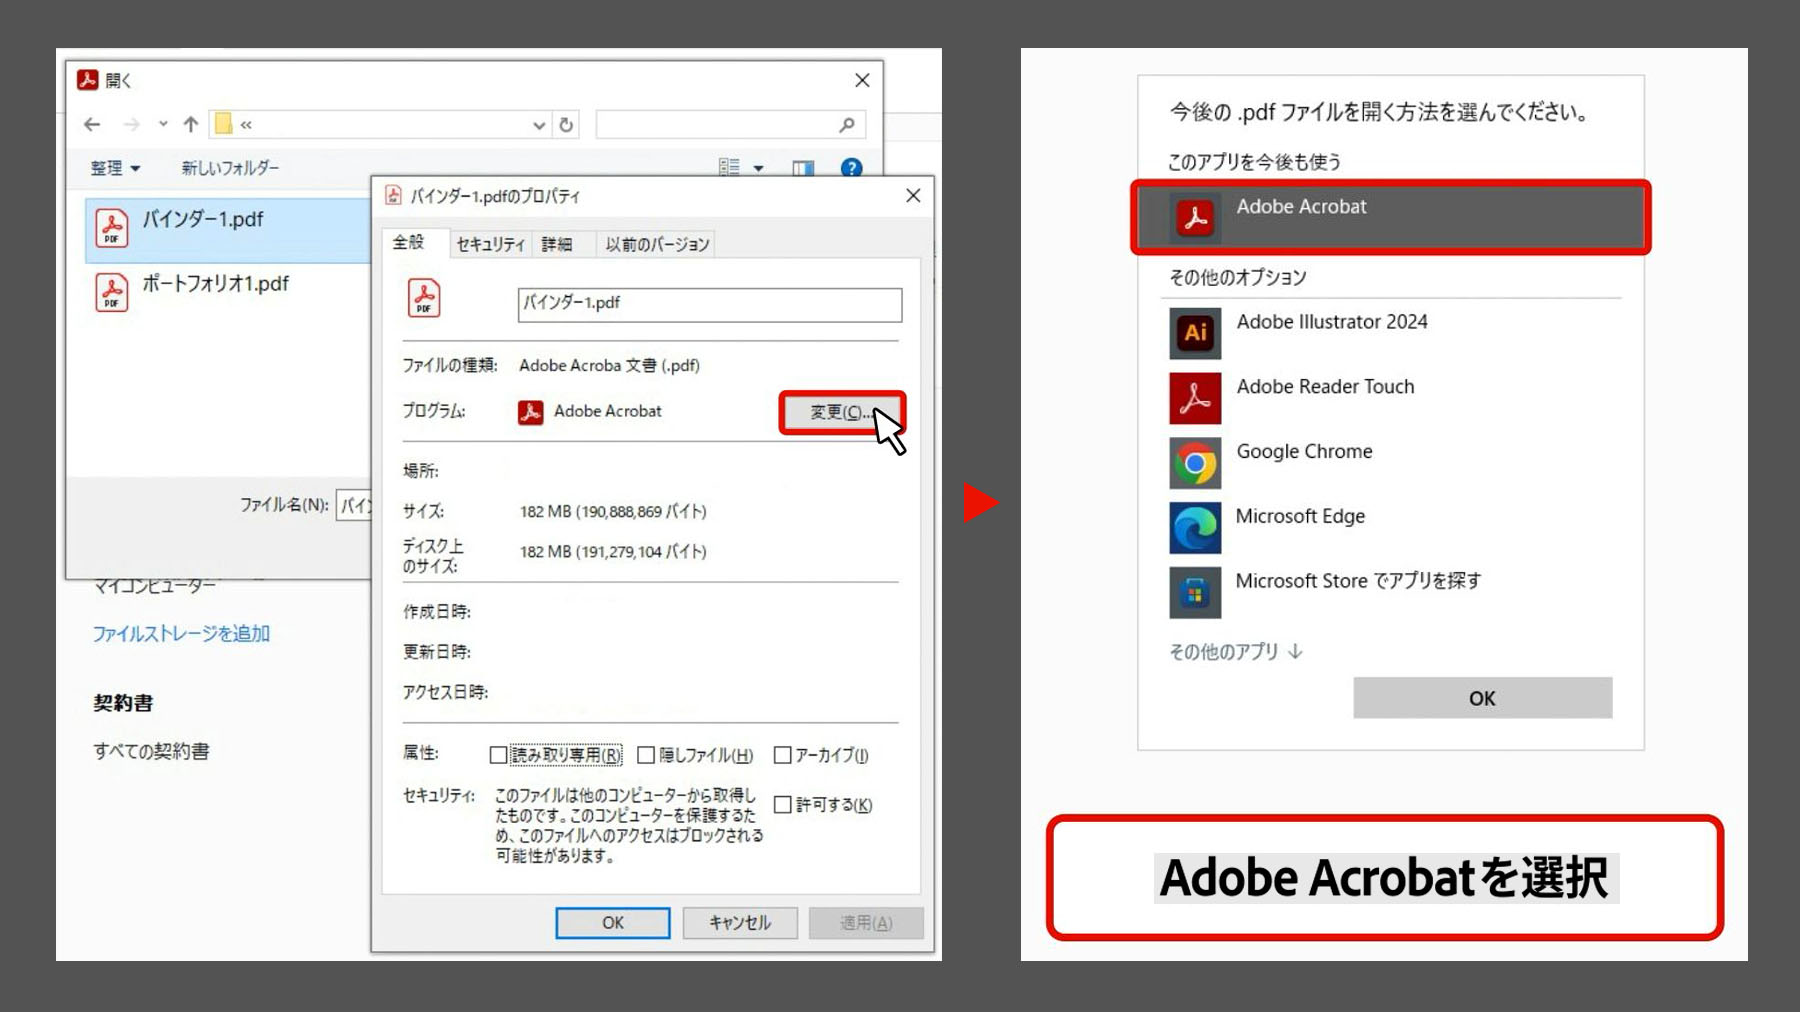1800x1012 pixels.
Task: Choose Adobe Illustrator 2024 option
Action: tap(1390, 333)
